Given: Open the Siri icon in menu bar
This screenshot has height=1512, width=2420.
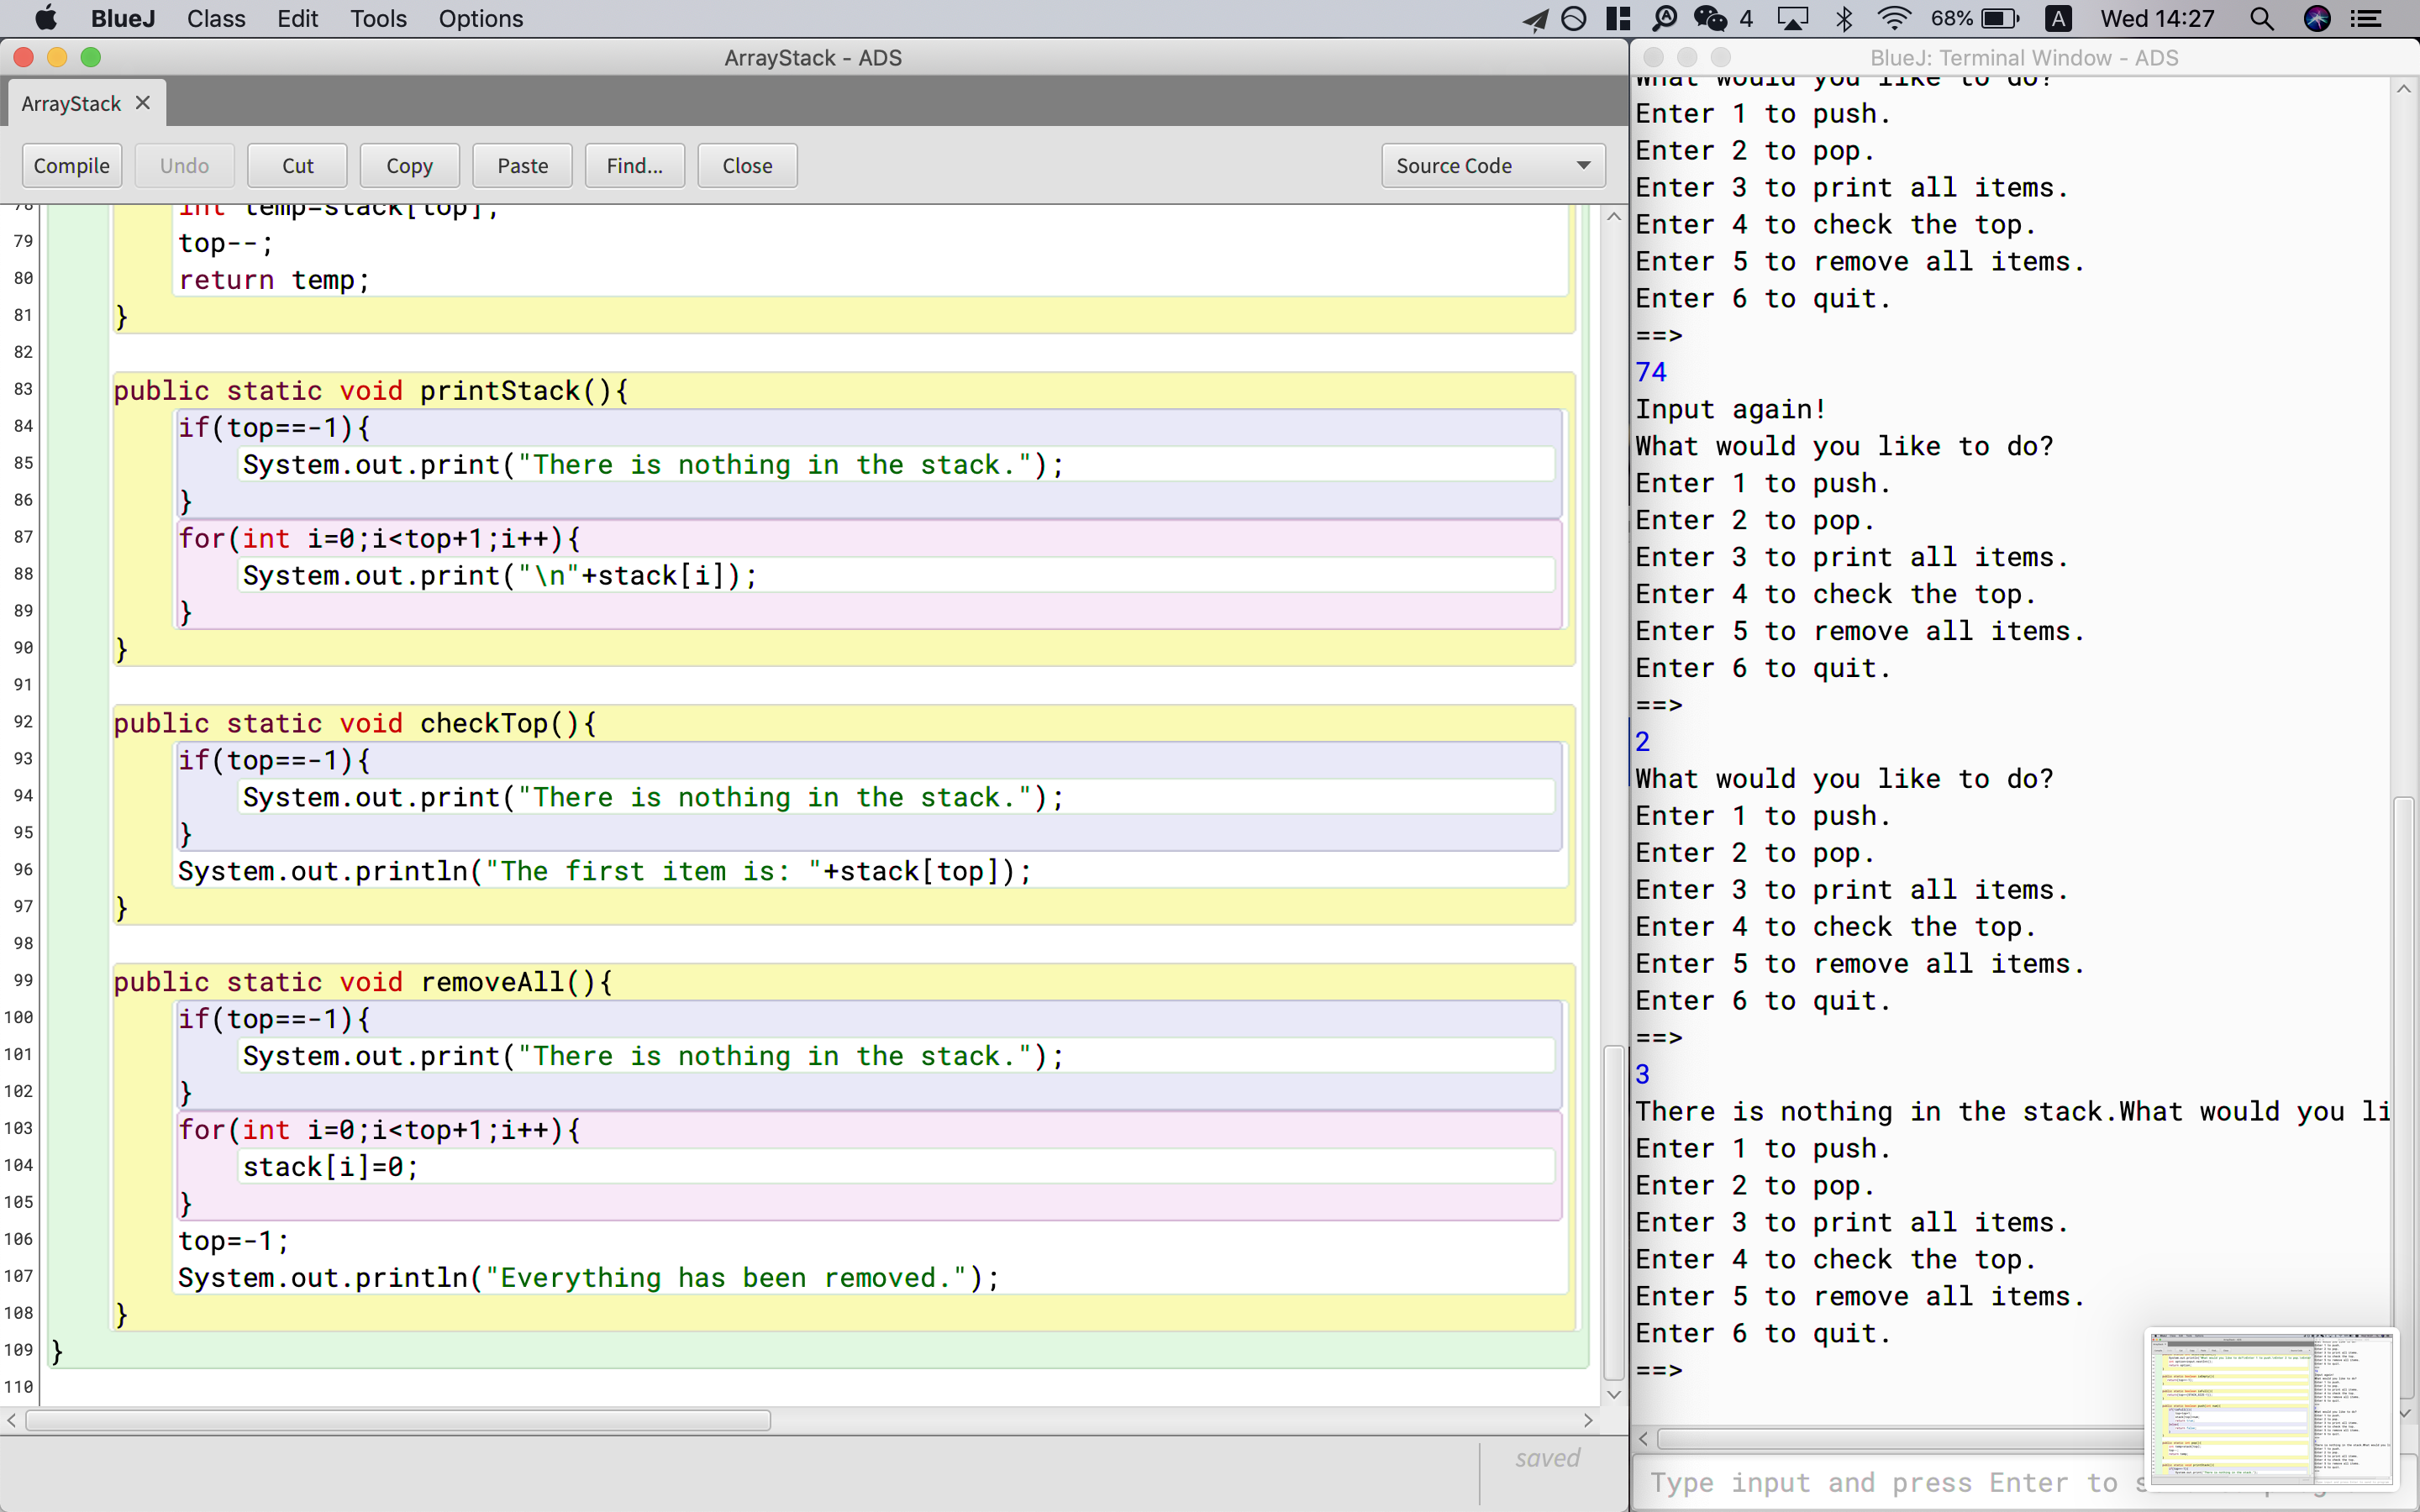Looking at the screenshot, I should pyautogui.click(x=2317, y=19).
